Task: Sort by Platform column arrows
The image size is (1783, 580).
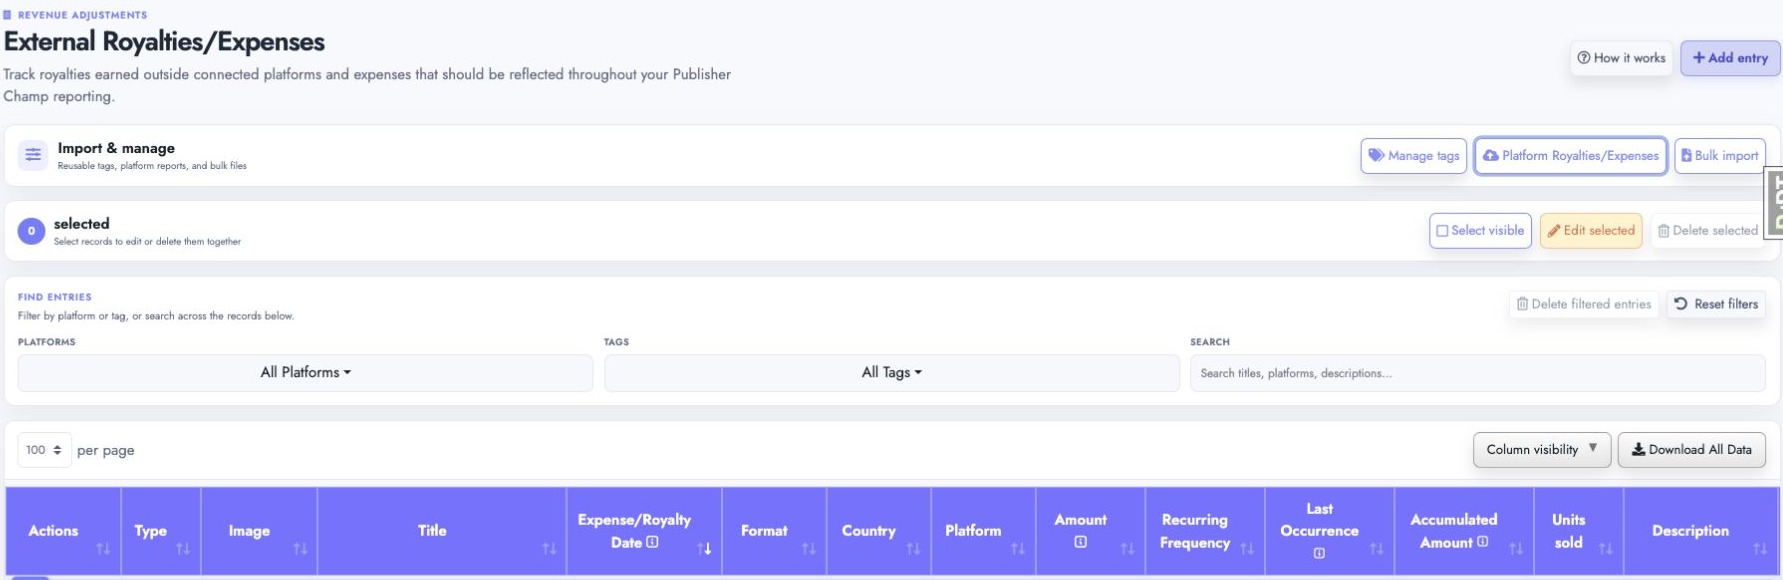Action: coord(1018,549)
